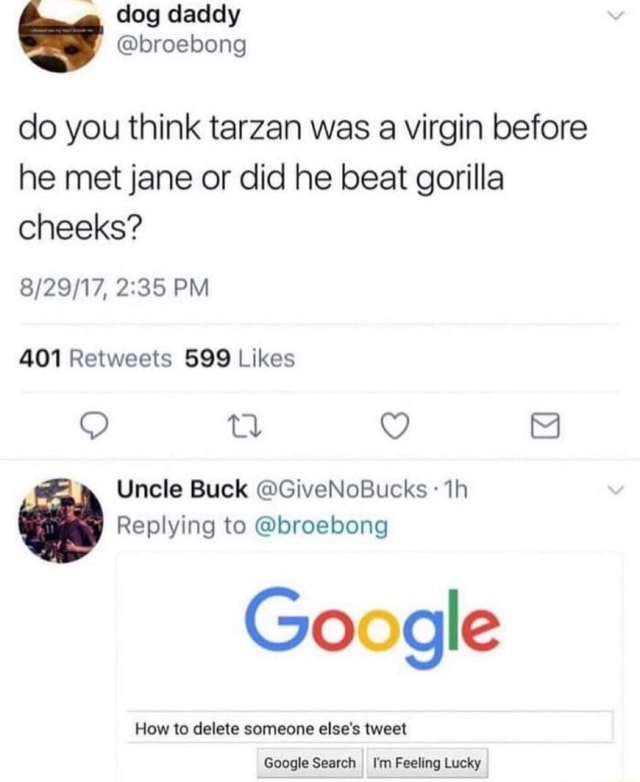Expand the chevron menu on dog daddy's tweet
Viewport: 640px width, 782px height.
(616, 16)
